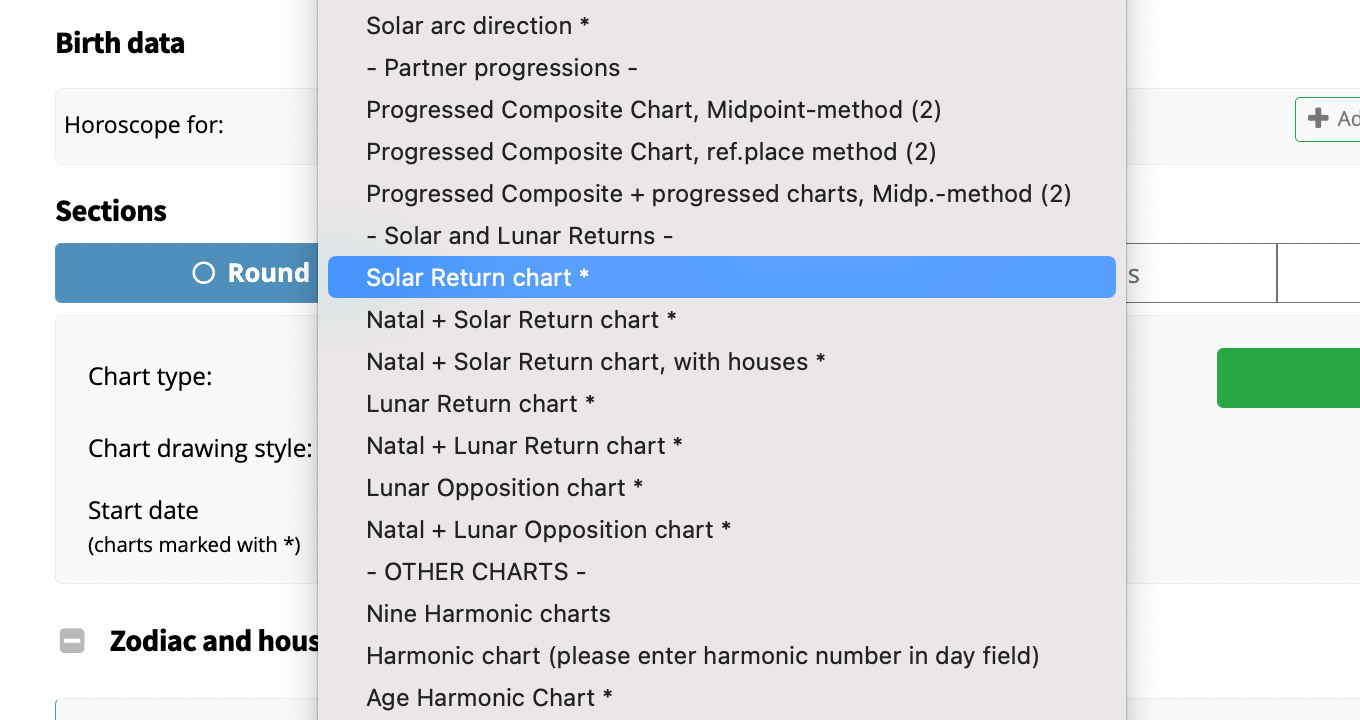
Task: Choose Natal + Lunar Opposition chart
Action: point(547,529)
